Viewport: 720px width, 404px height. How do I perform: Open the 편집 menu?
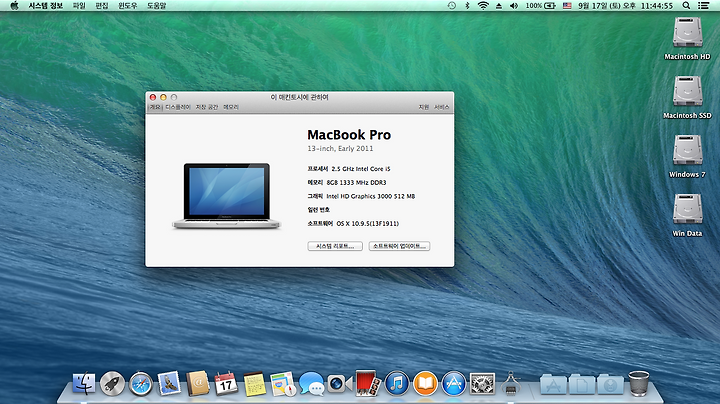tap(101, 6)
